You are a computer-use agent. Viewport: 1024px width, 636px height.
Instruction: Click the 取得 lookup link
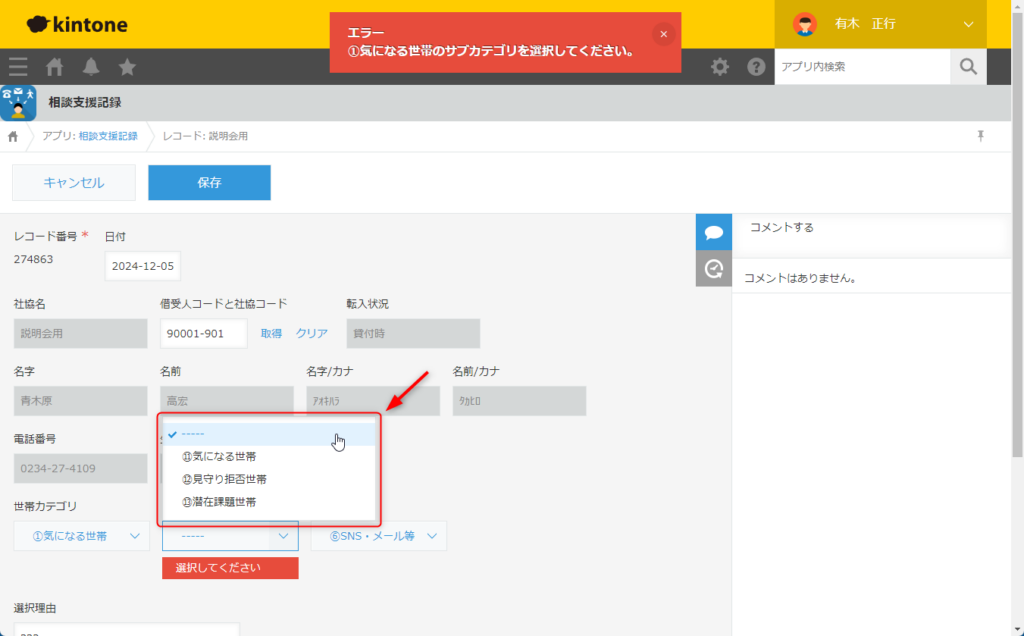coord(271,334)
